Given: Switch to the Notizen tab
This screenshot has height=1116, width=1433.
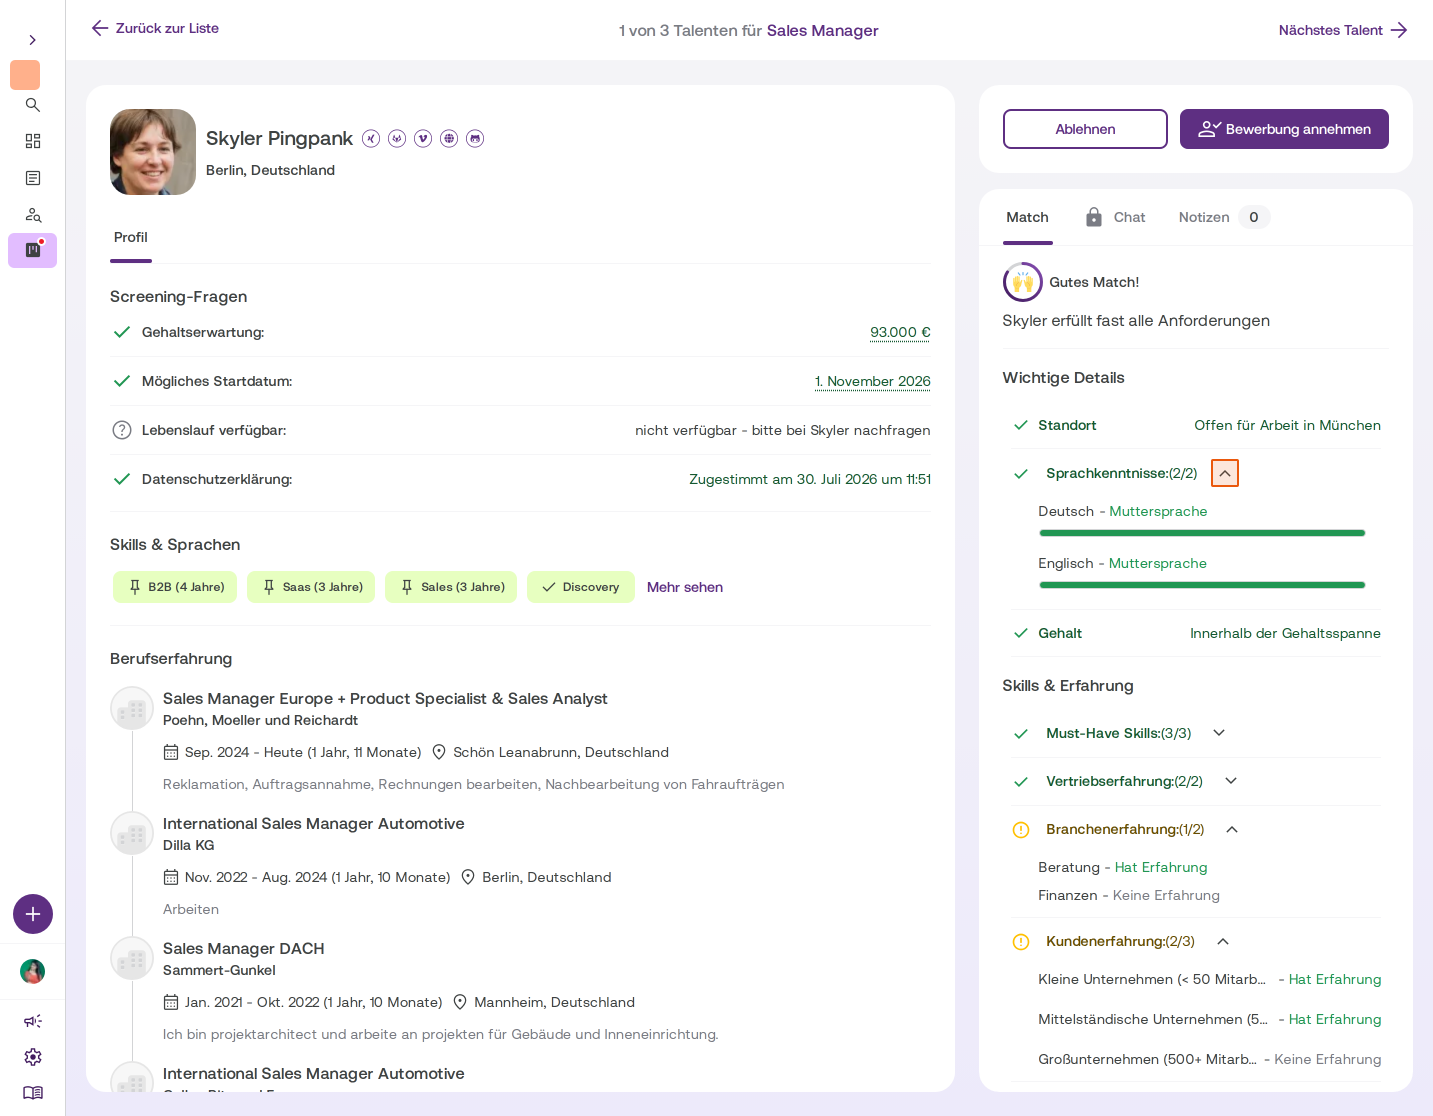Looking at the screenshot, I should (x=1224, y=217).
